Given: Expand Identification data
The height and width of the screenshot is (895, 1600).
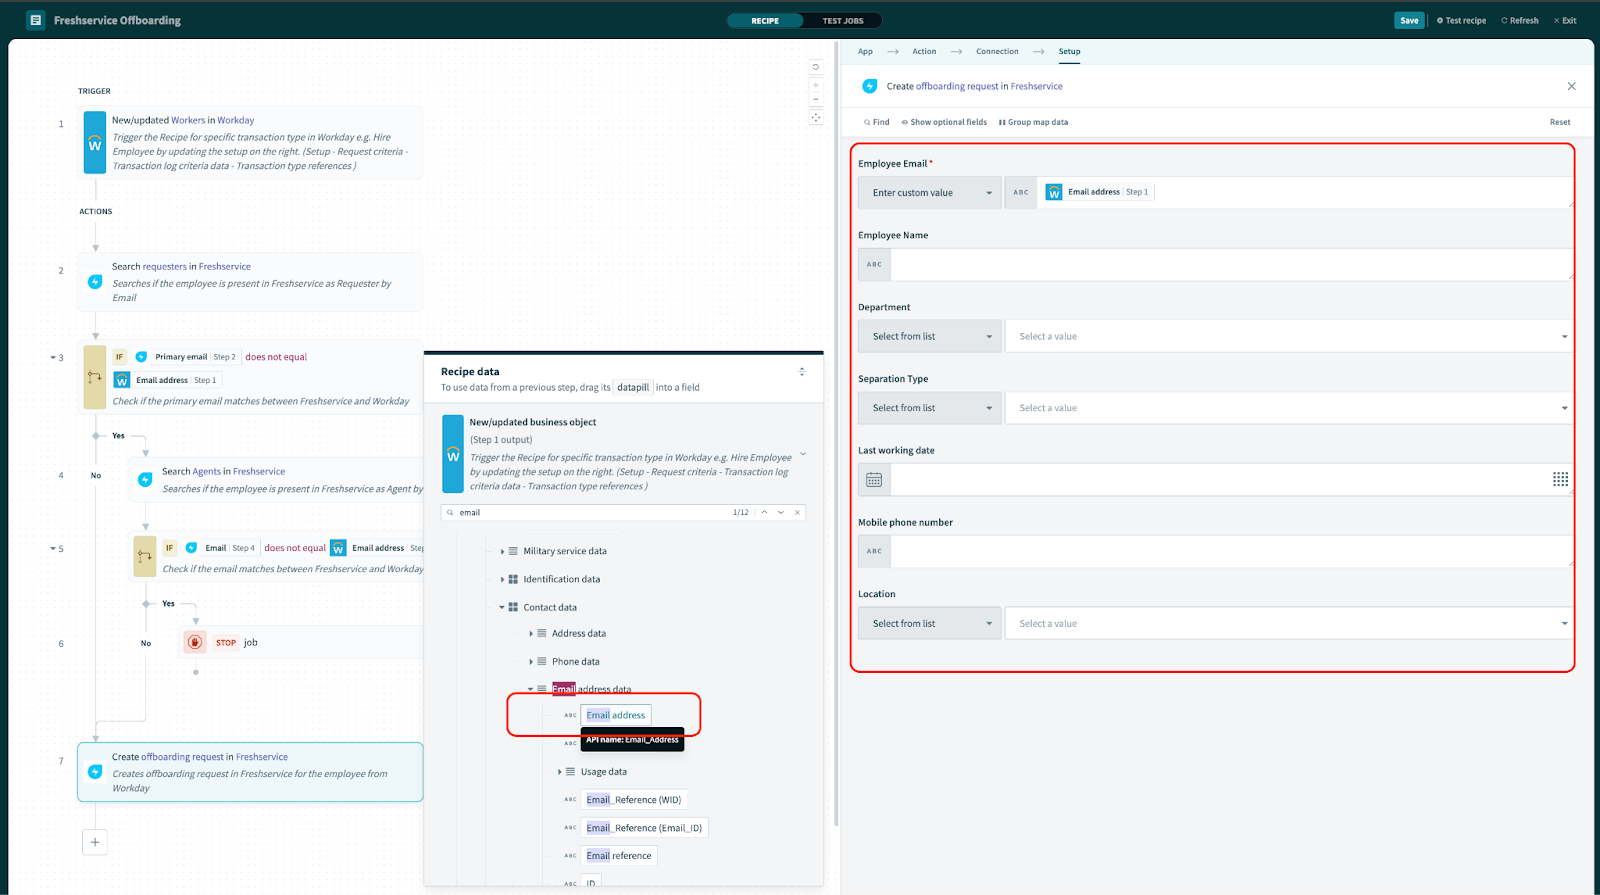Looking at the screenshot, I should pos(502,579).
